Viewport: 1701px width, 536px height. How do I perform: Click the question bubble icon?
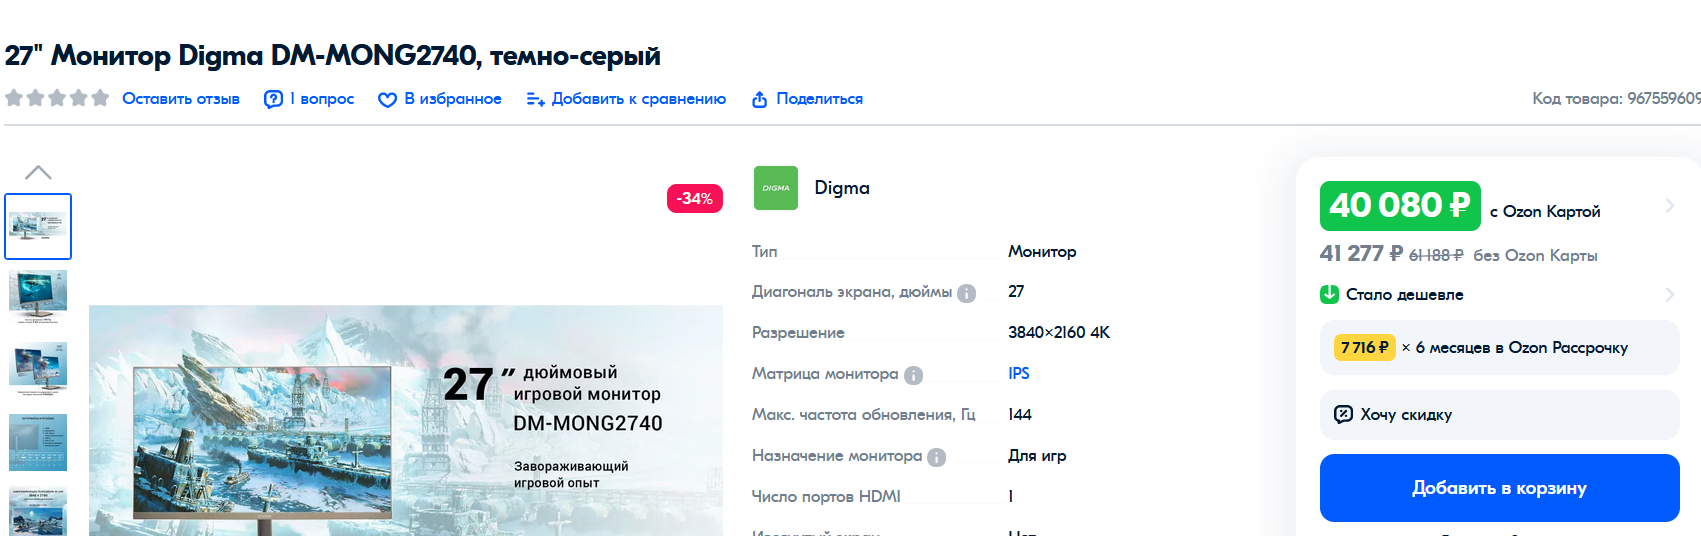pyautogui.click(x=273, y=99)
